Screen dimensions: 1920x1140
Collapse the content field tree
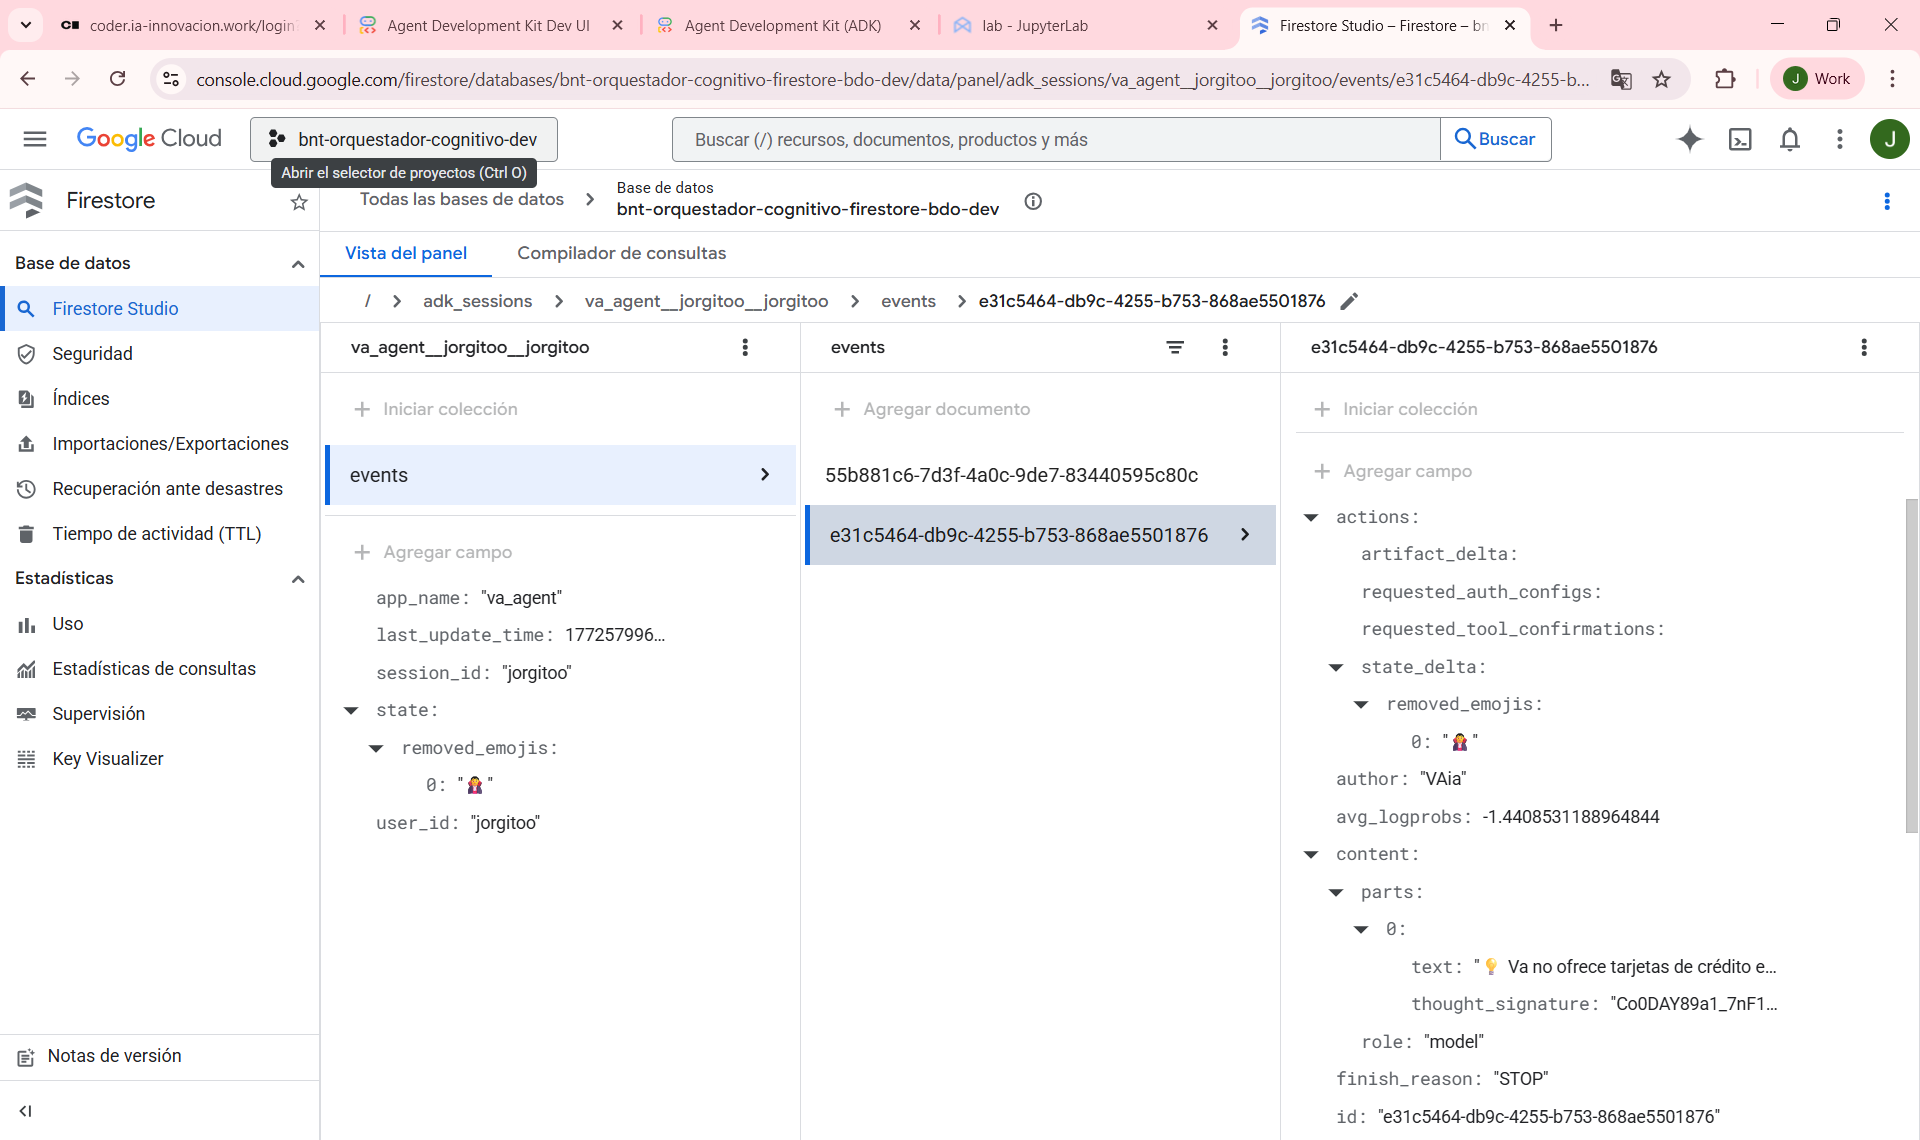click(1311, 854)
